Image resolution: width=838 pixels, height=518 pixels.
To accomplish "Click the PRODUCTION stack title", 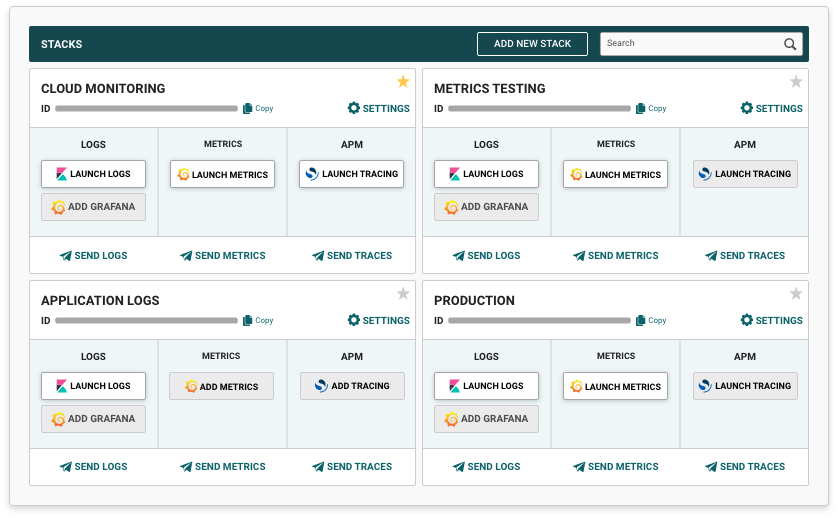I will [x=474, y=301].
